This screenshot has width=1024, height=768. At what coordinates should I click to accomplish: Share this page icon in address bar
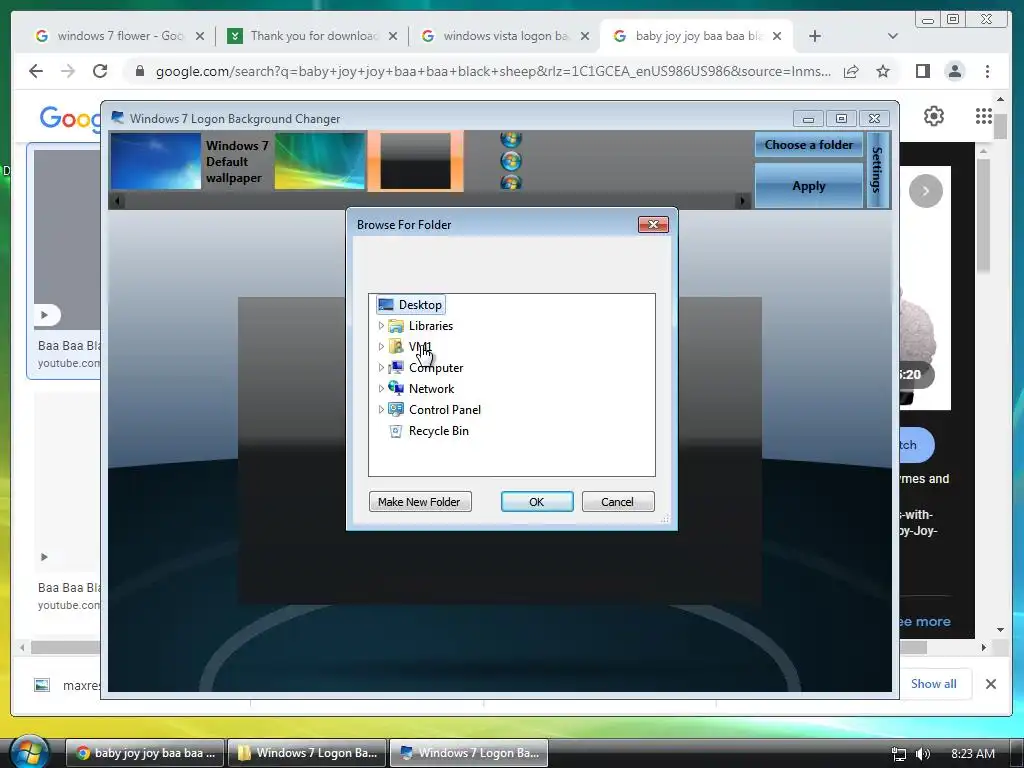(x=851, y=71)
